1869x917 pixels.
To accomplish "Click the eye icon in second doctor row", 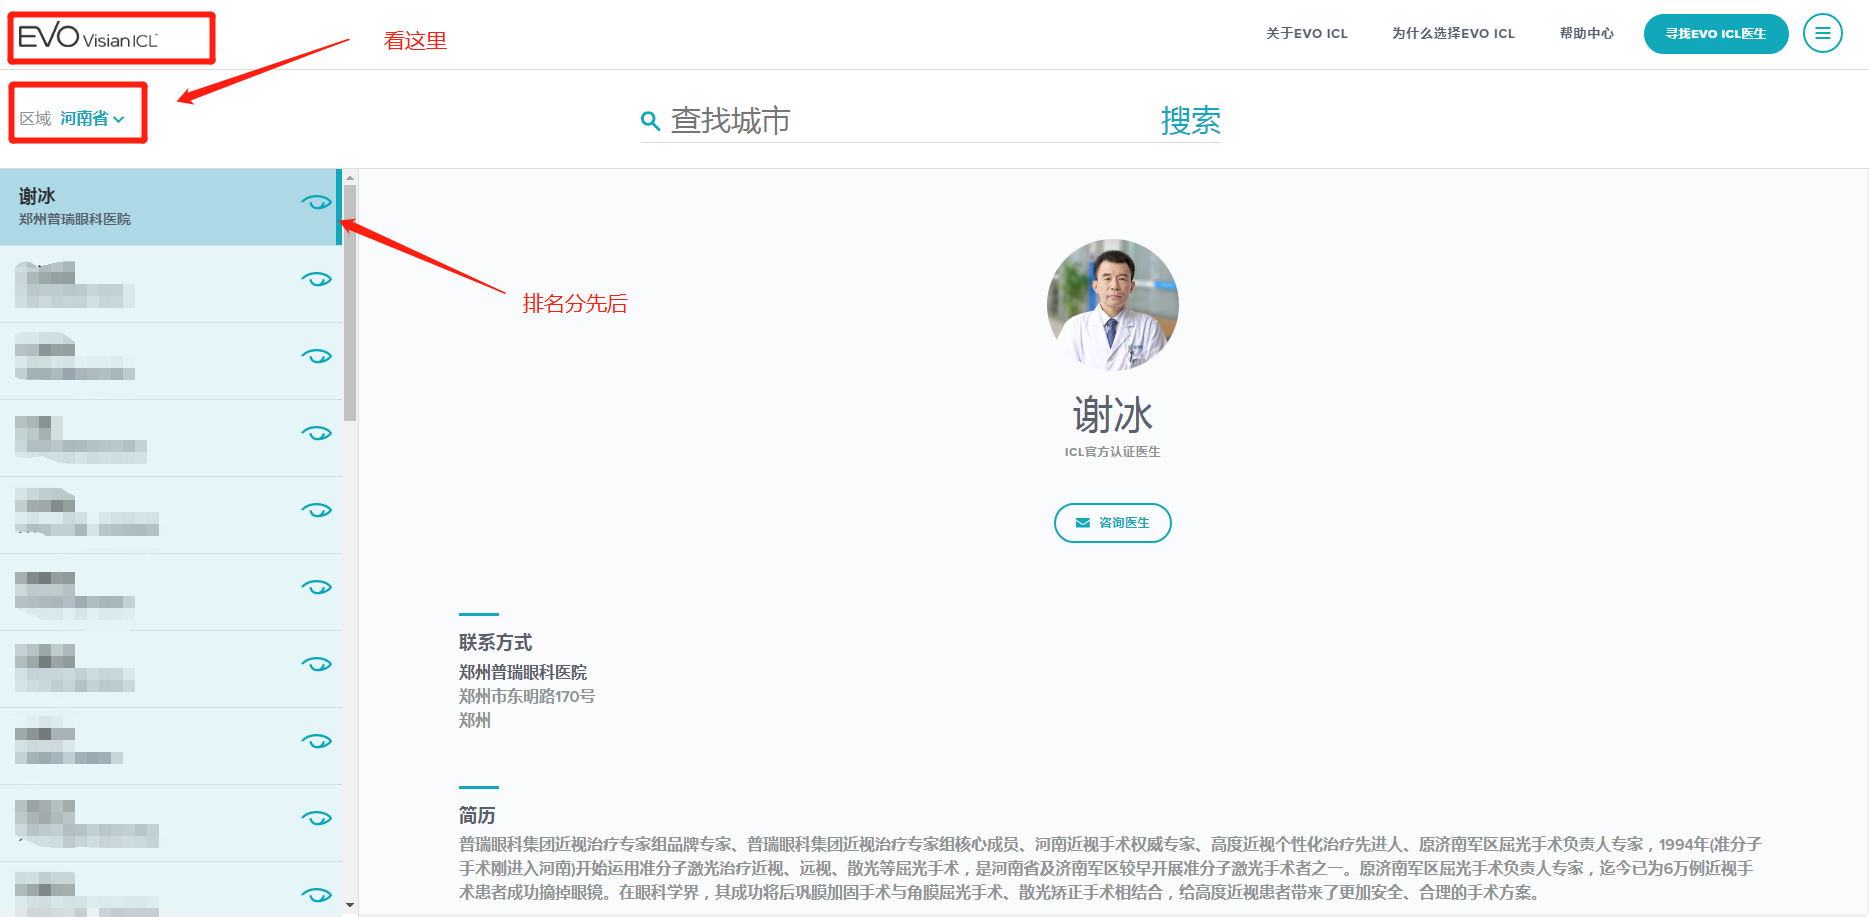I will [316, 279].
